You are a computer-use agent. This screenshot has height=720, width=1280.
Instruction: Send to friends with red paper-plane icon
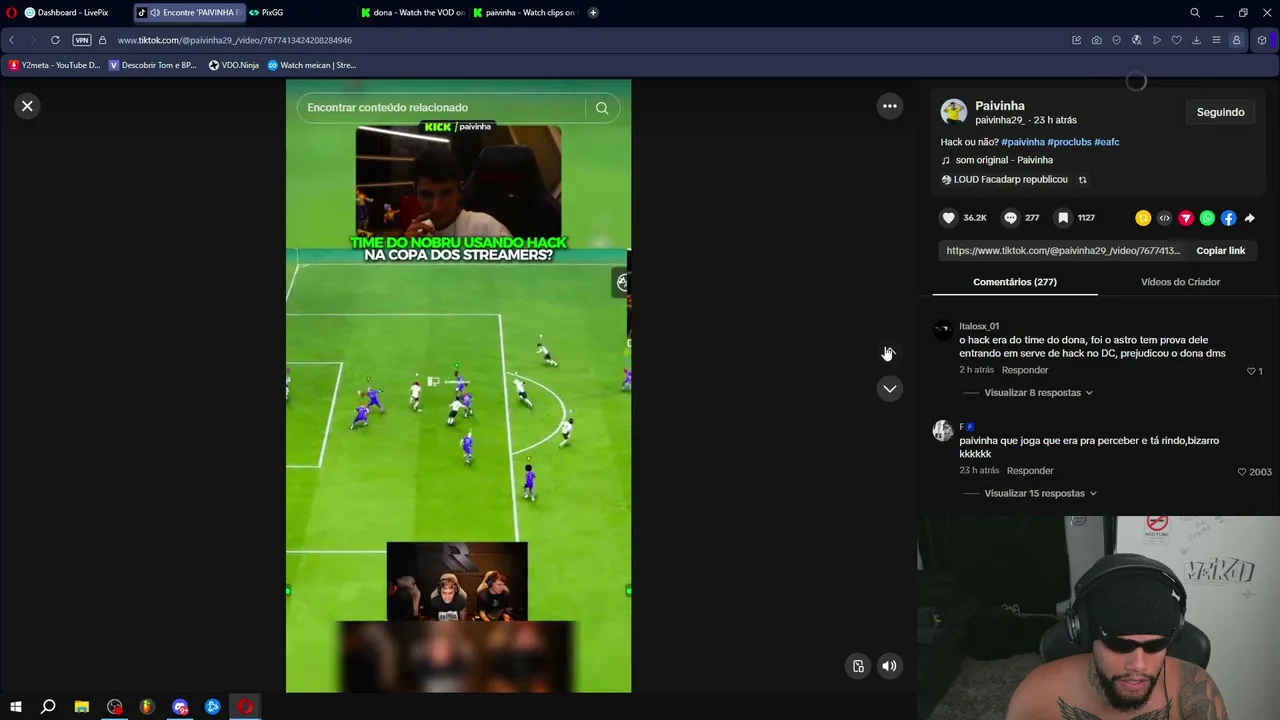click(1186, 218)
